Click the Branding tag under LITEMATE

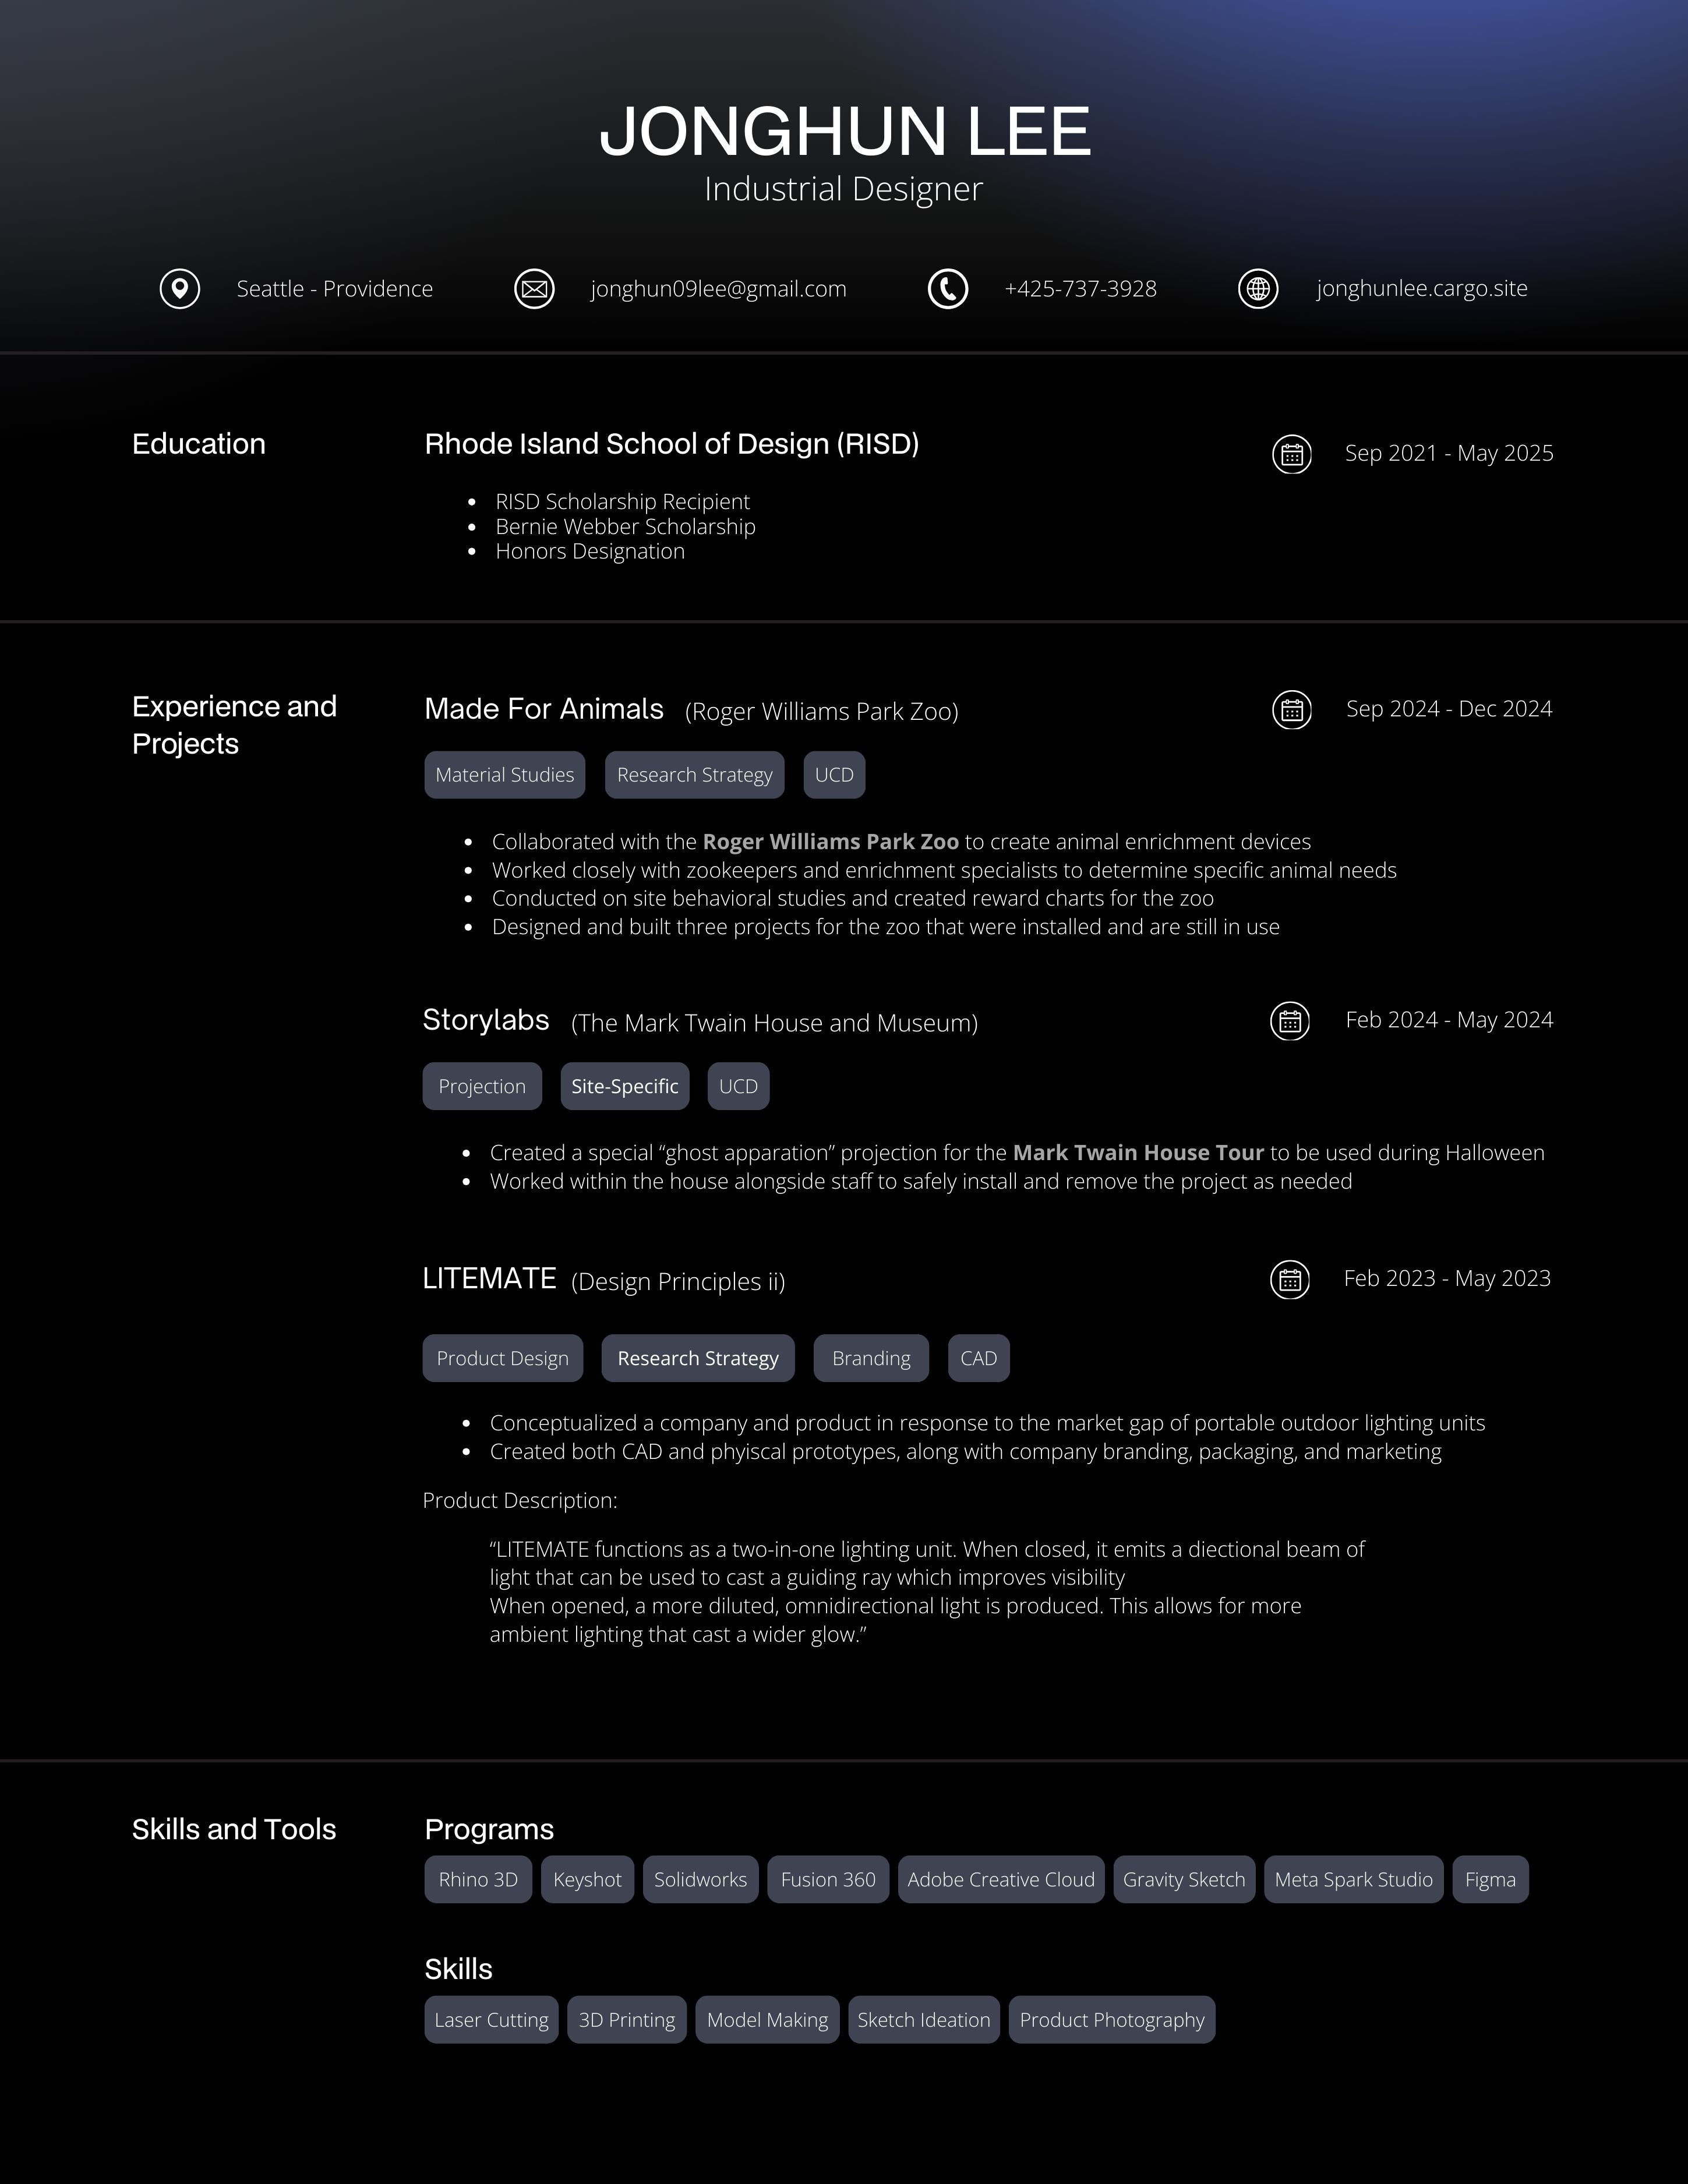(x=870, y=1358)
